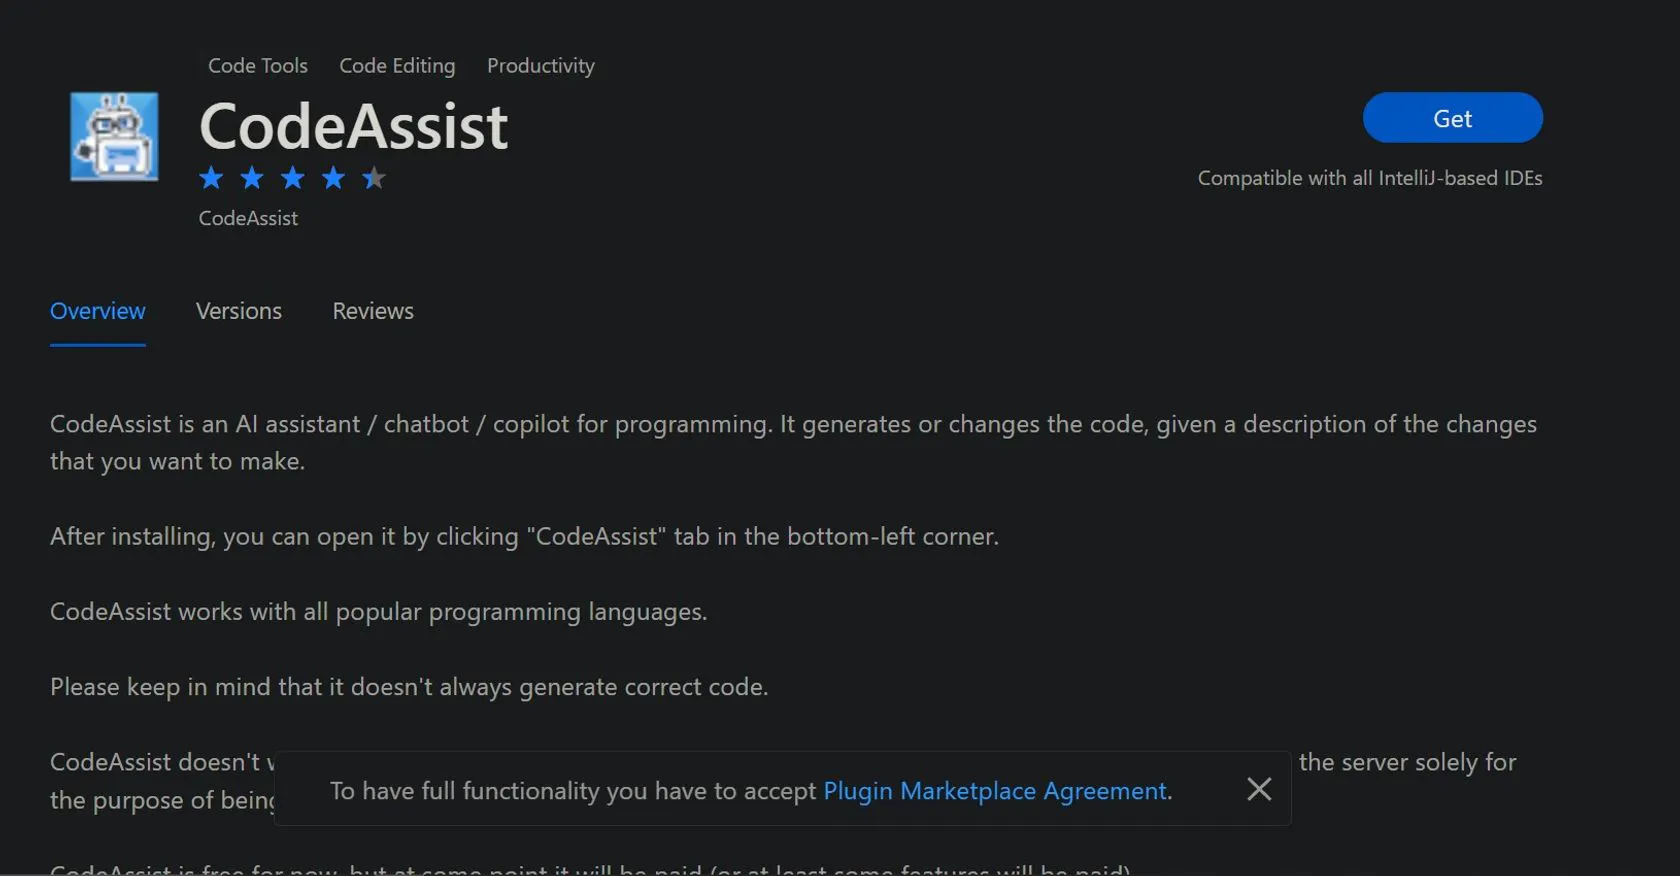Open the Plugin Marketplace Agreement link
The height and width of the screenshot is (876, 1680).
coord(995,791)
